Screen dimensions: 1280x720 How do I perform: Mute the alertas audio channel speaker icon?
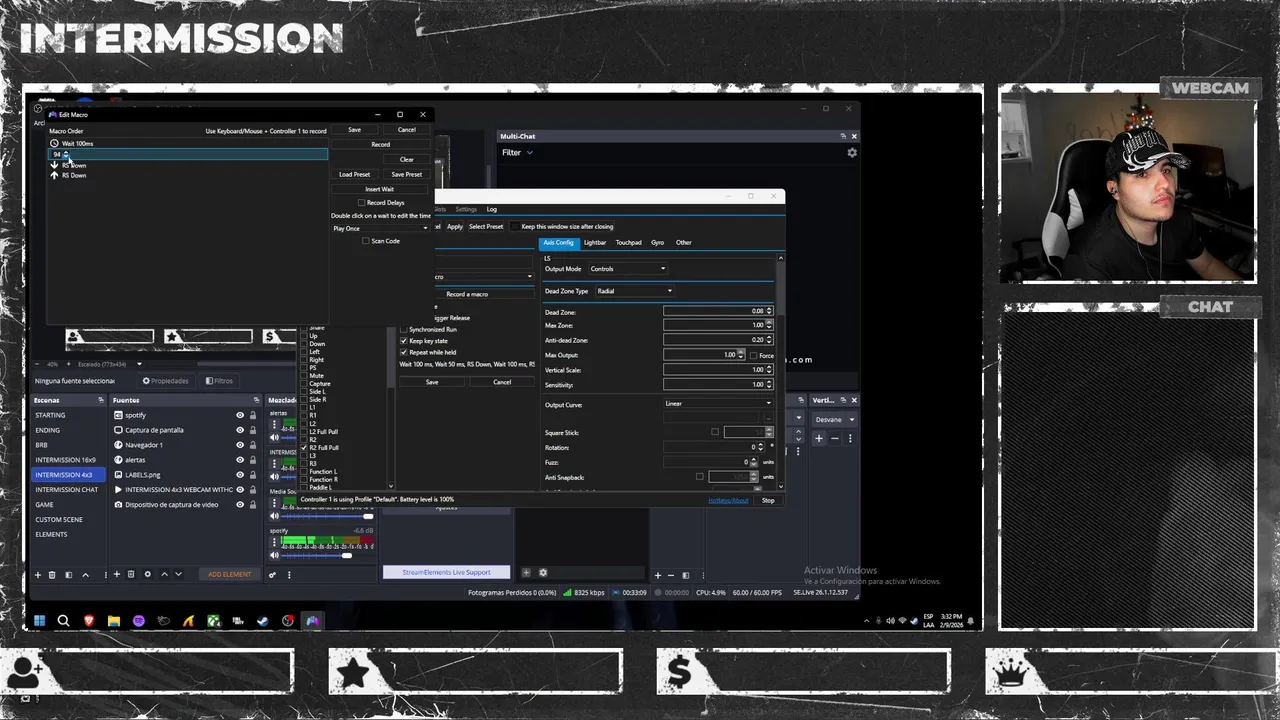click(275, 437)
